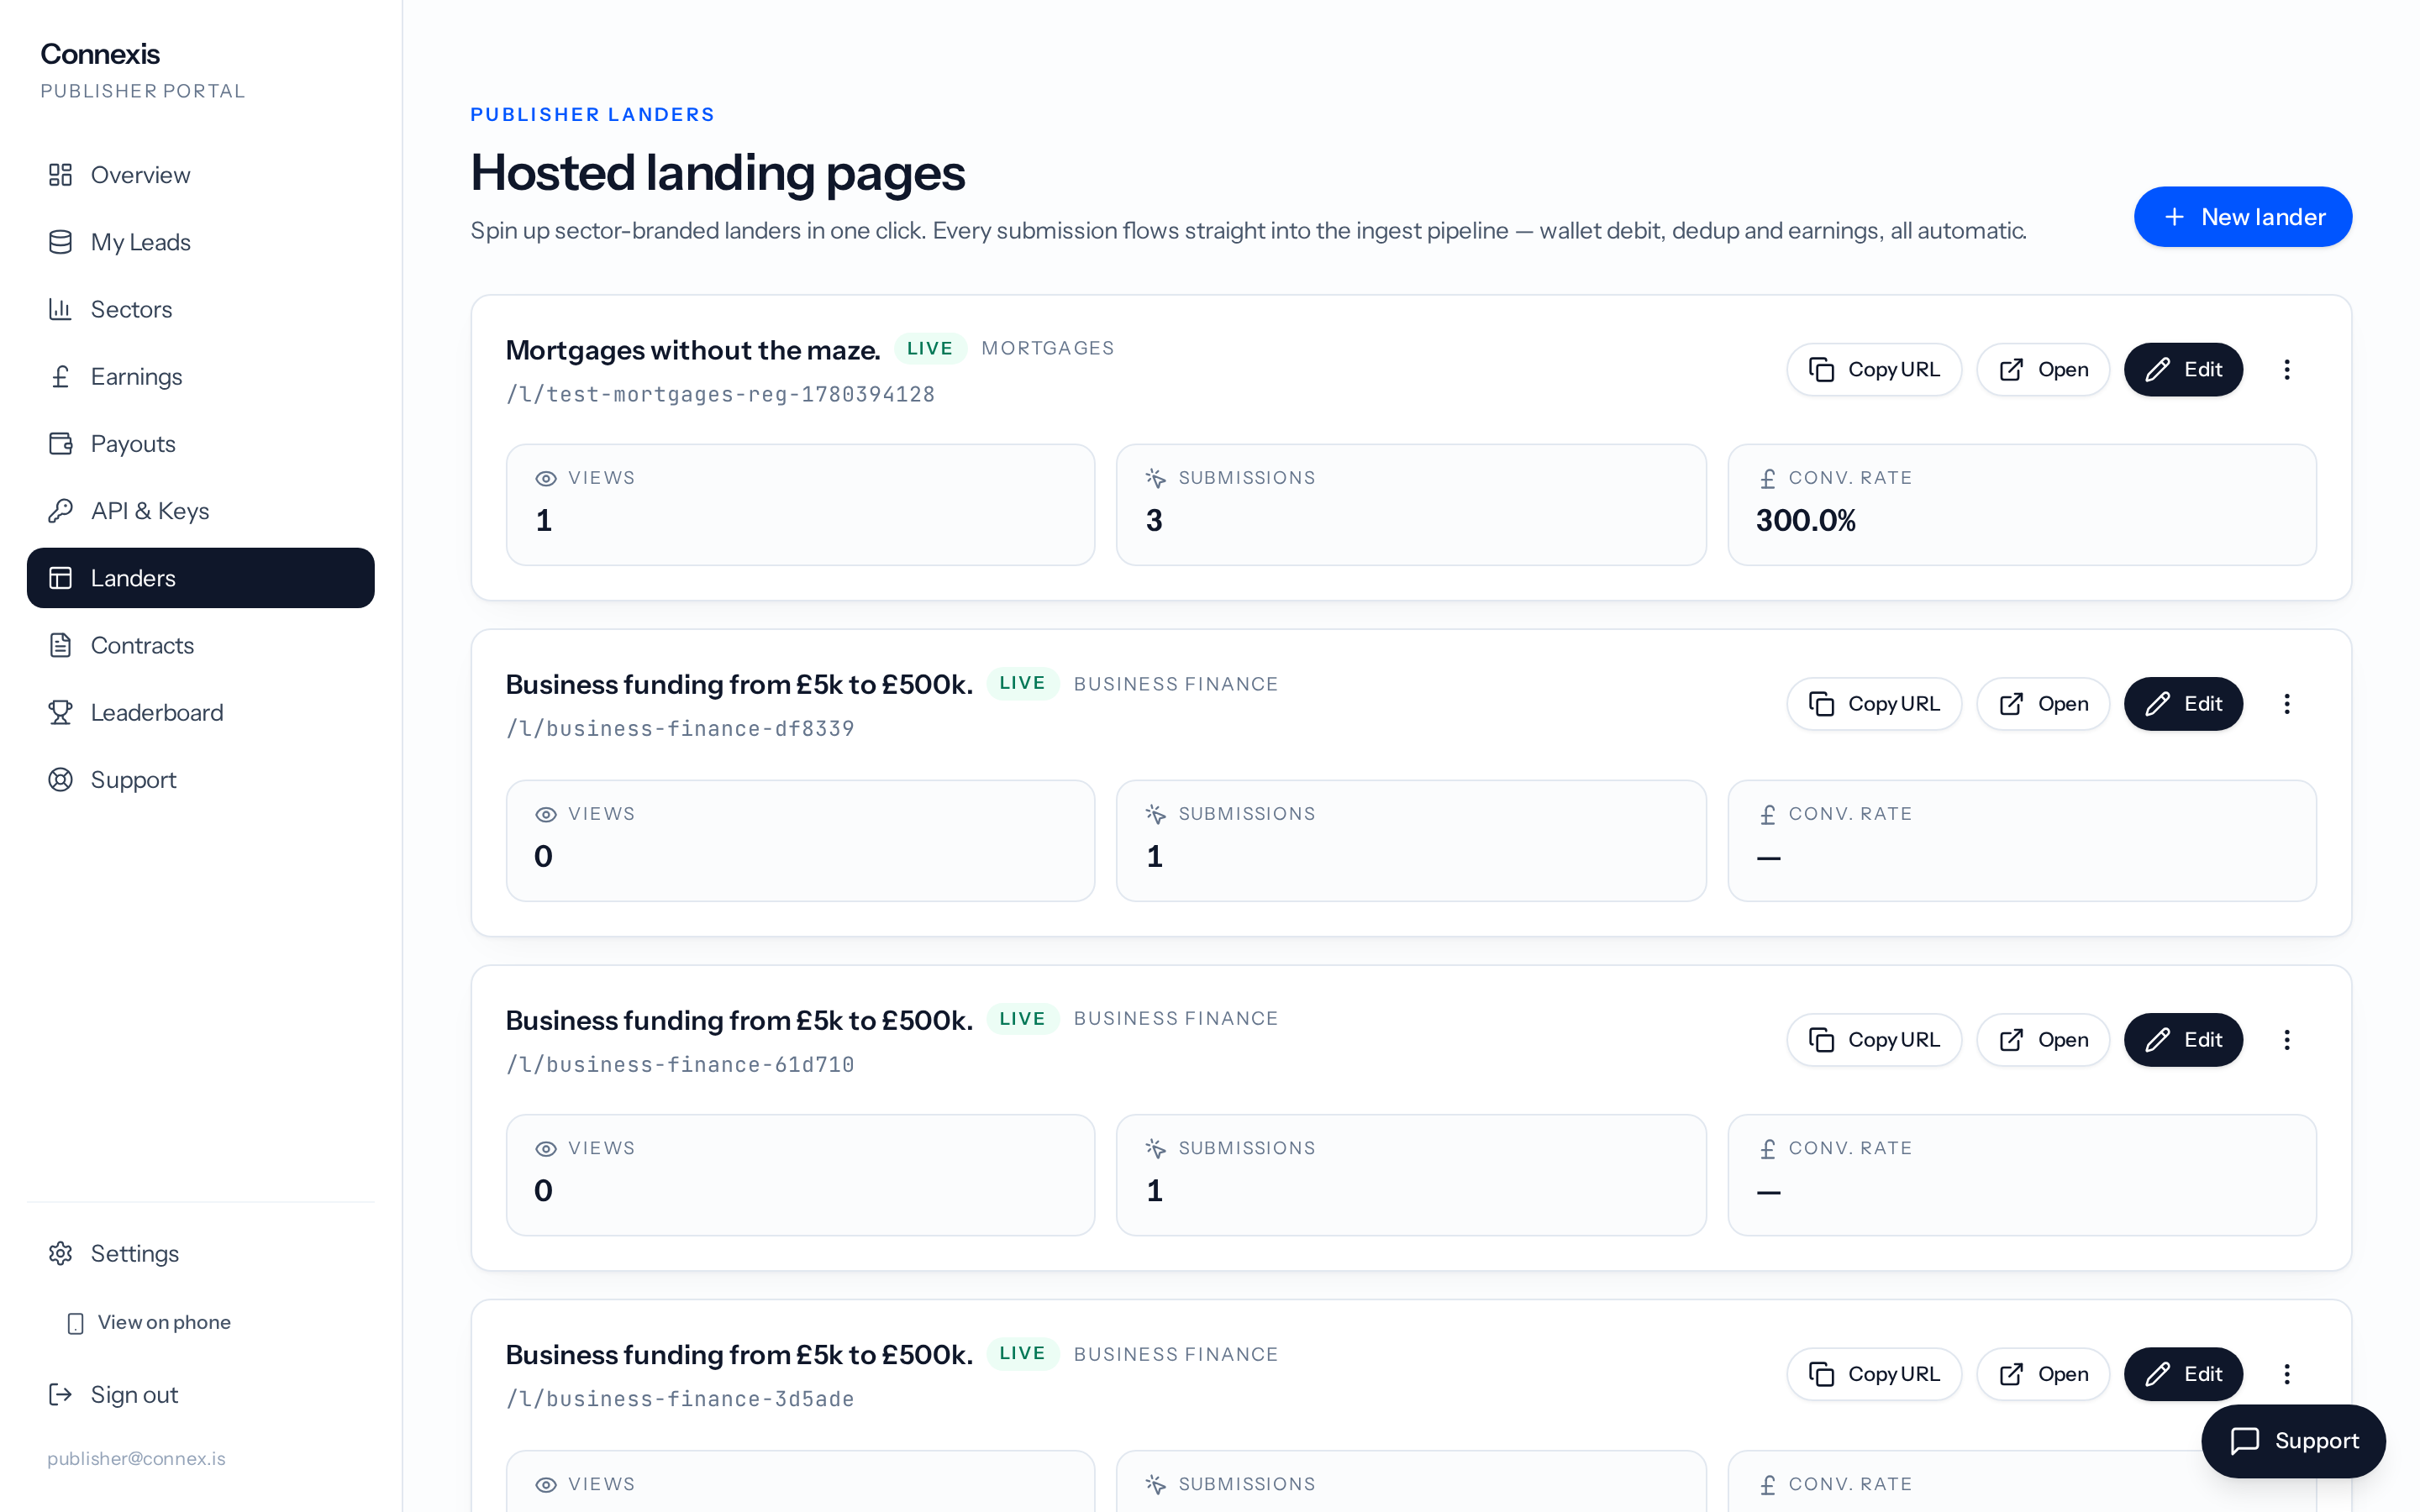Image resolution: width=2420 pixels, height=1512 pixels.
Task: Open API & Keys page
Action: coord(200,511)
